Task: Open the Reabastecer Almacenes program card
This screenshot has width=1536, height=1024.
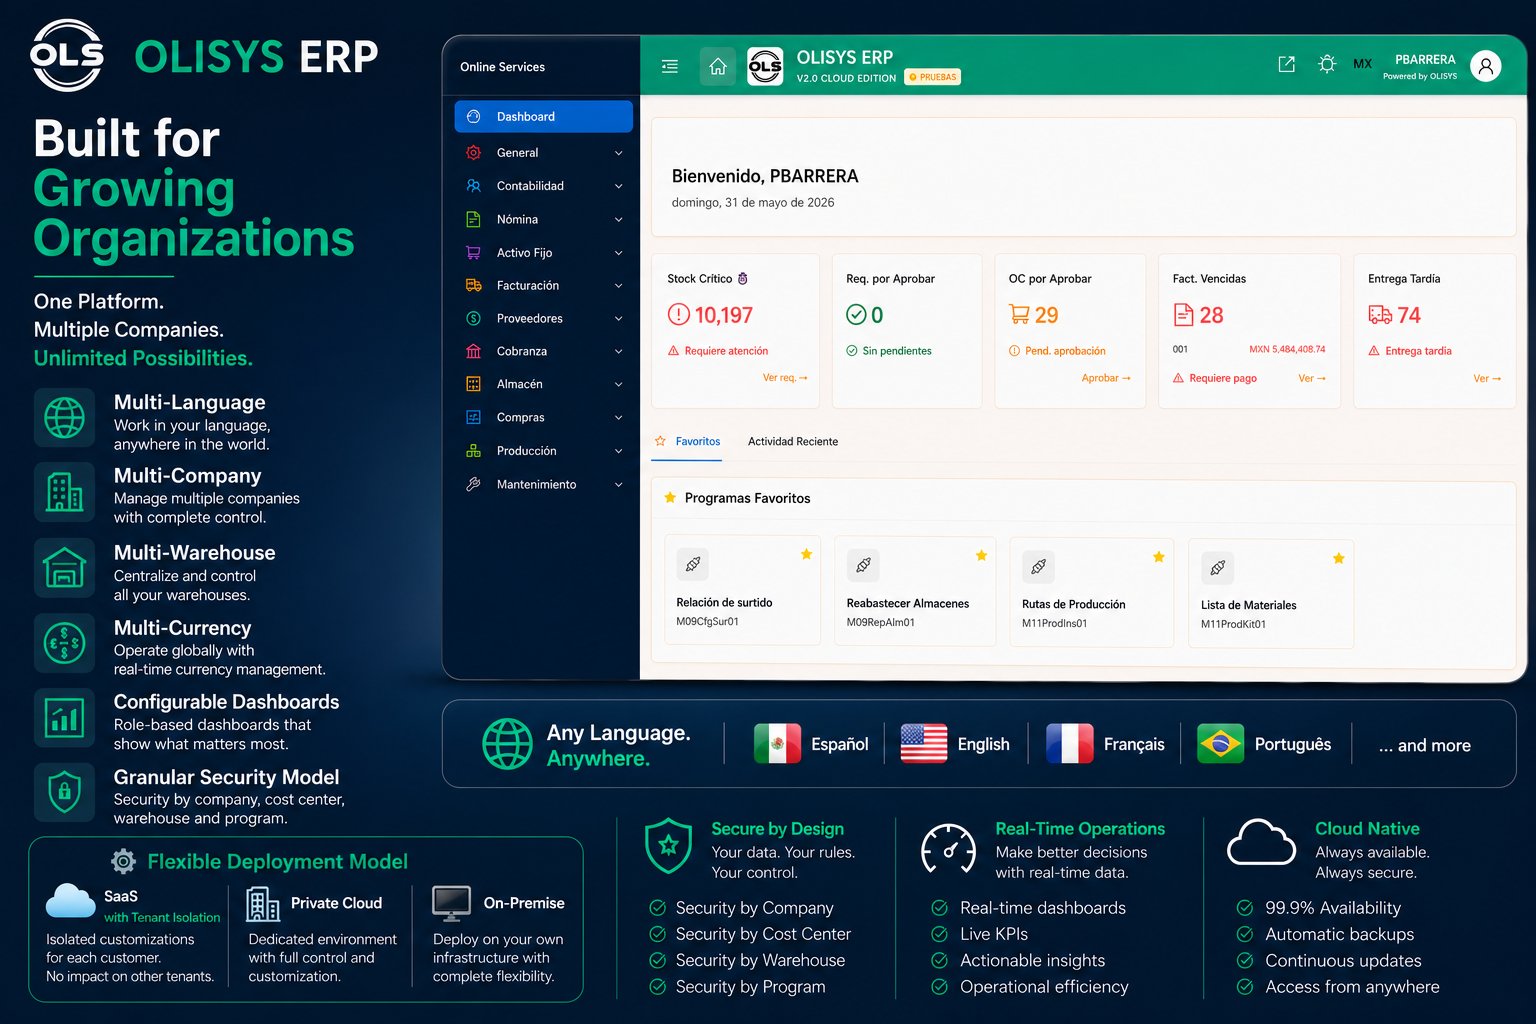Action: [915, 591]
